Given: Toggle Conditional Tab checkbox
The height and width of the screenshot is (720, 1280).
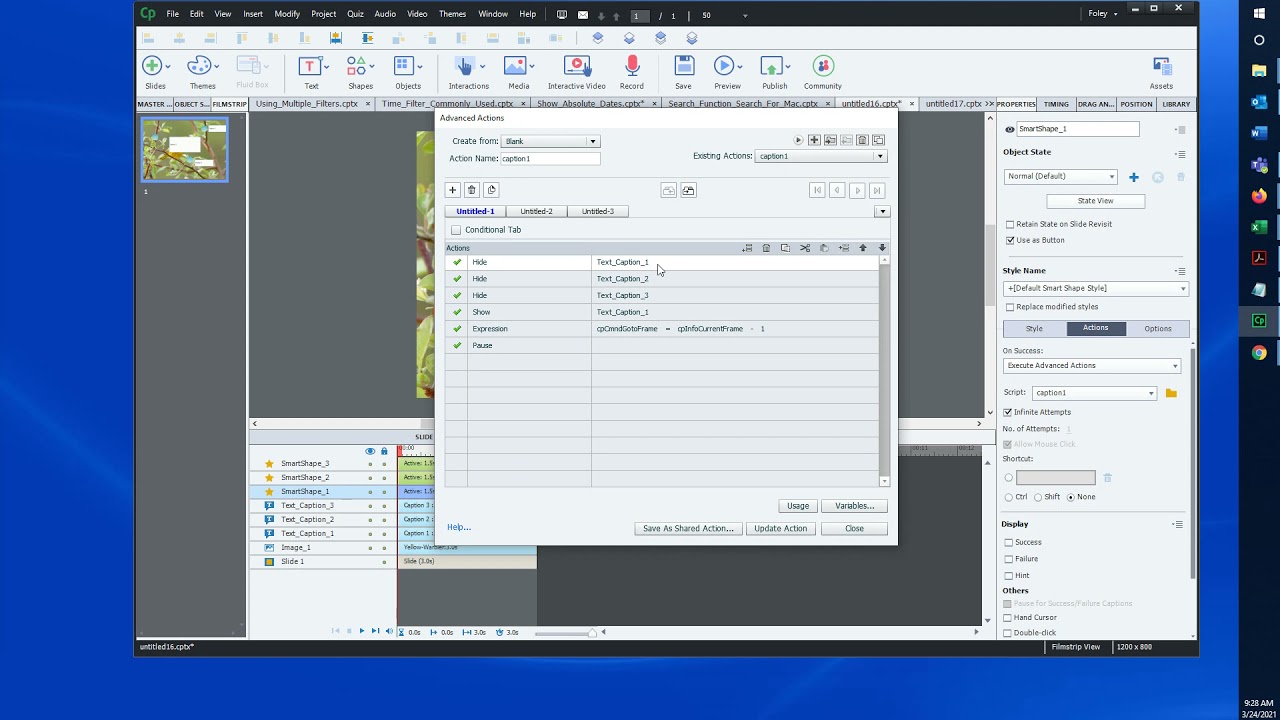Looking at the screenshot, I should tap(456, 230).
